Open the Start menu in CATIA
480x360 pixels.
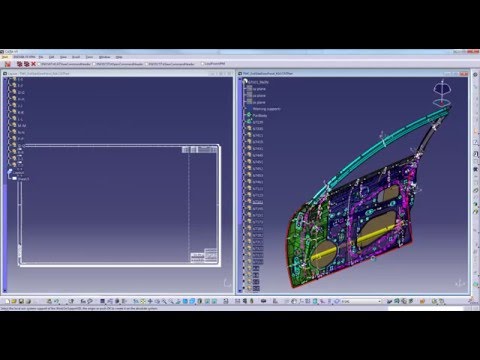click(5, 57)
